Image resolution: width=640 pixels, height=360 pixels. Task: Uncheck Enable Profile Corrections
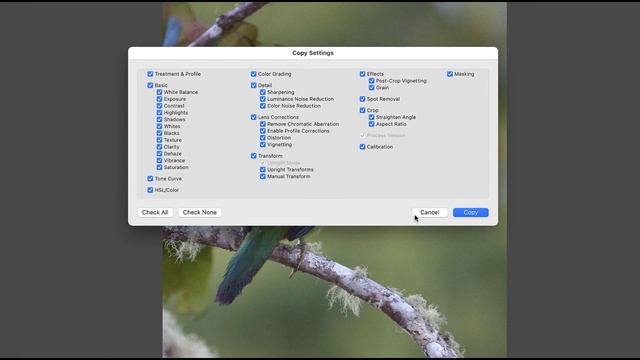coord(262,131)
